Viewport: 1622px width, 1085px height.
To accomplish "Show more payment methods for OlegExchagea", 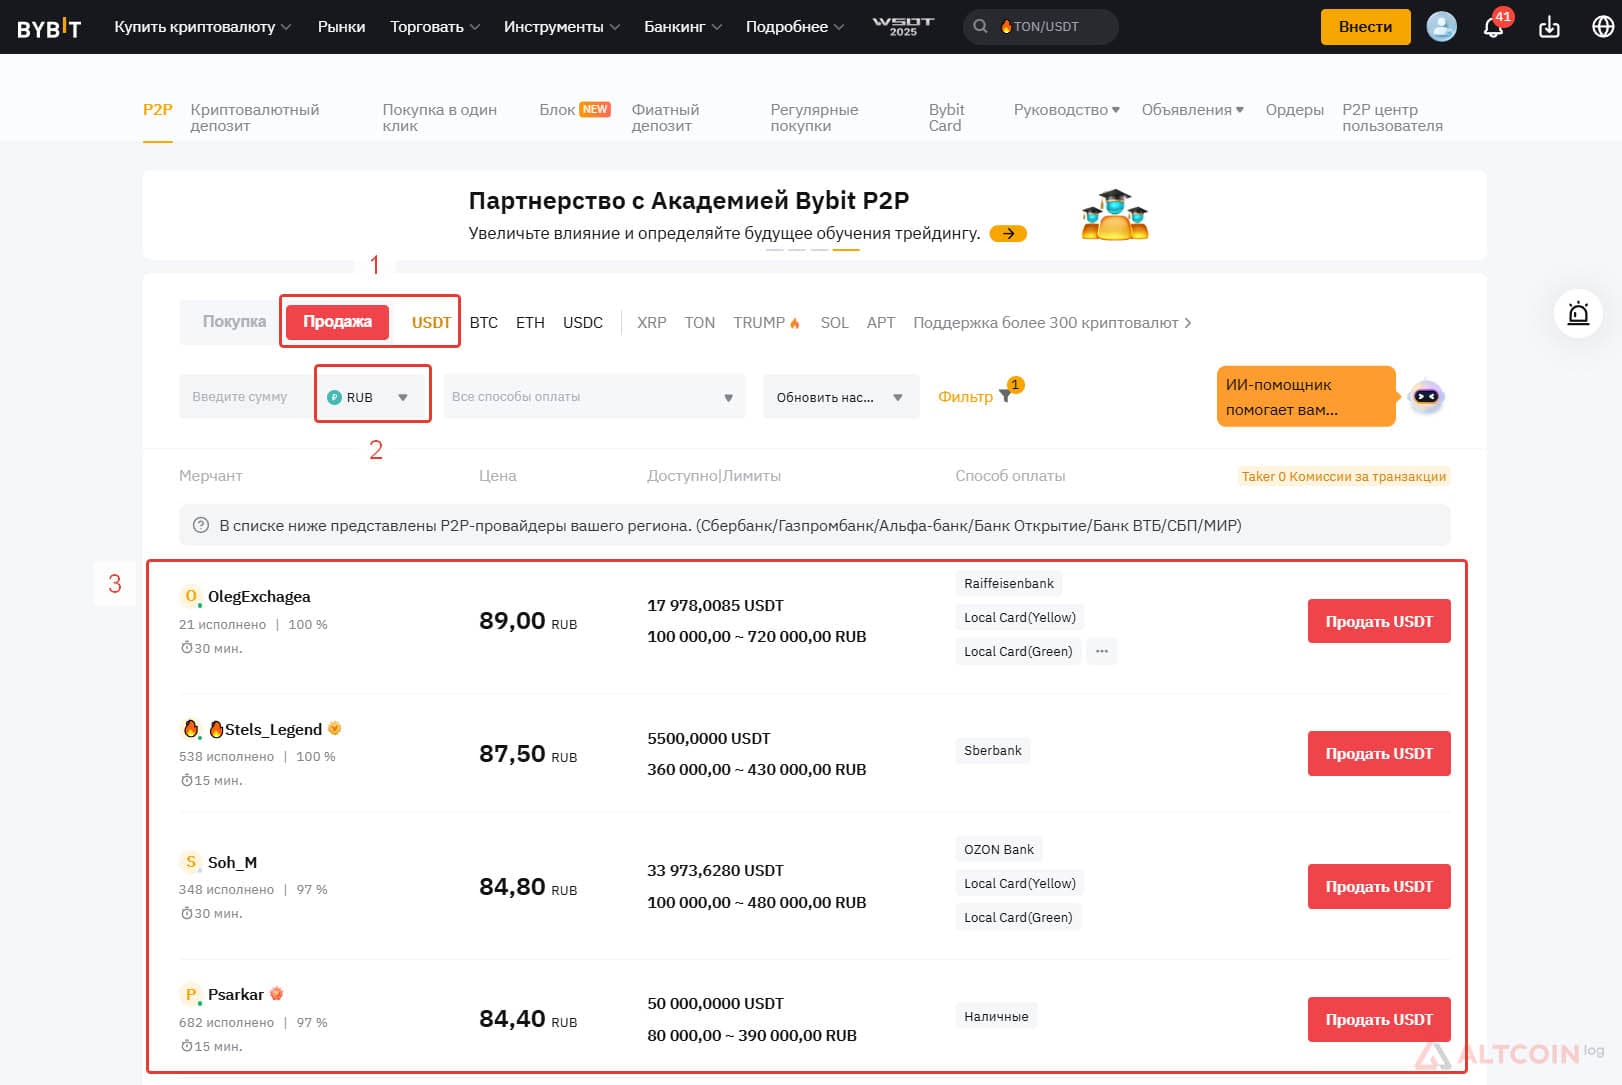I will [x=1102, y=651].
